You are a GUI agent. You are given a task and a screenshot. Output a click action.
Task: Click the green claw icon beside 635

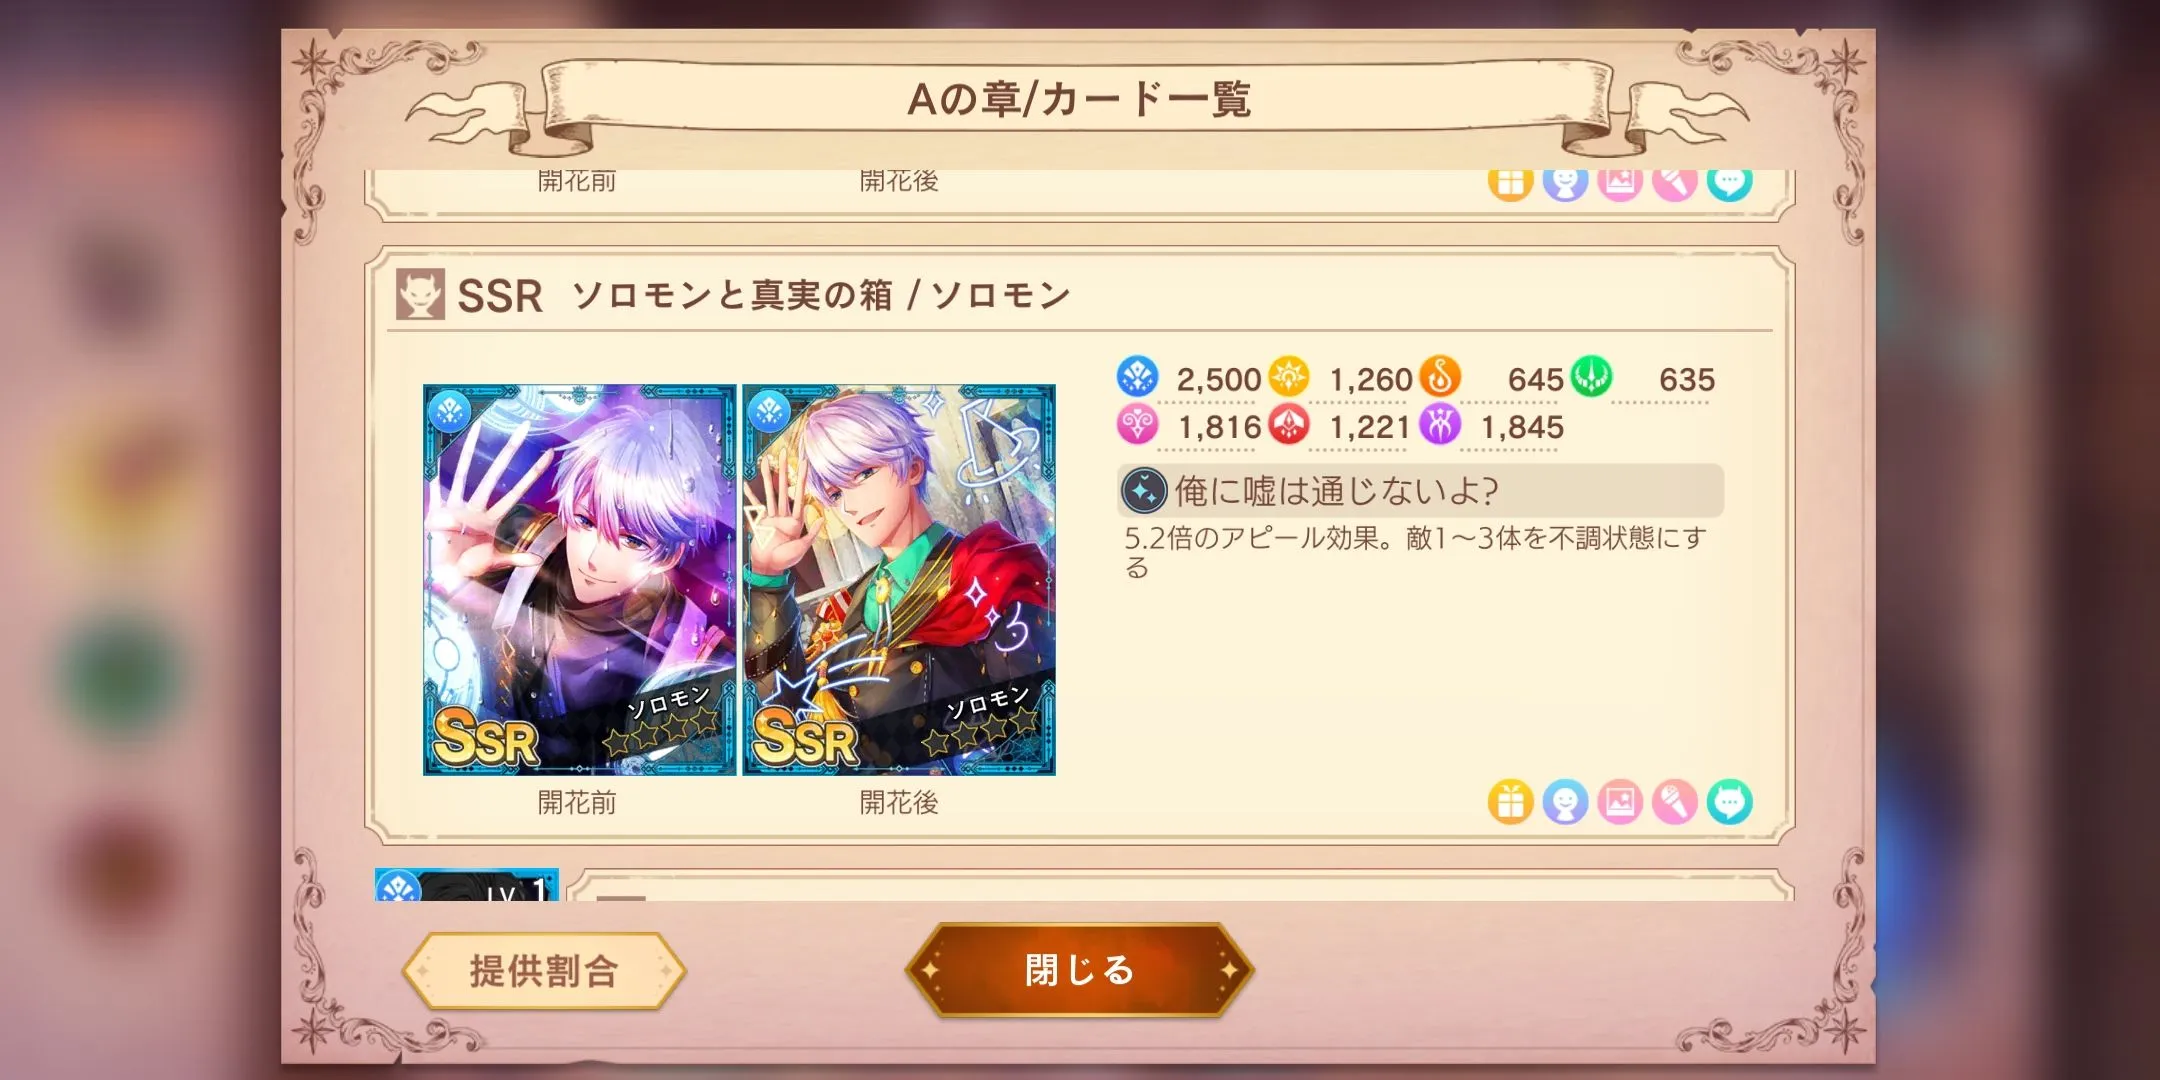[x=1590, y=377]
